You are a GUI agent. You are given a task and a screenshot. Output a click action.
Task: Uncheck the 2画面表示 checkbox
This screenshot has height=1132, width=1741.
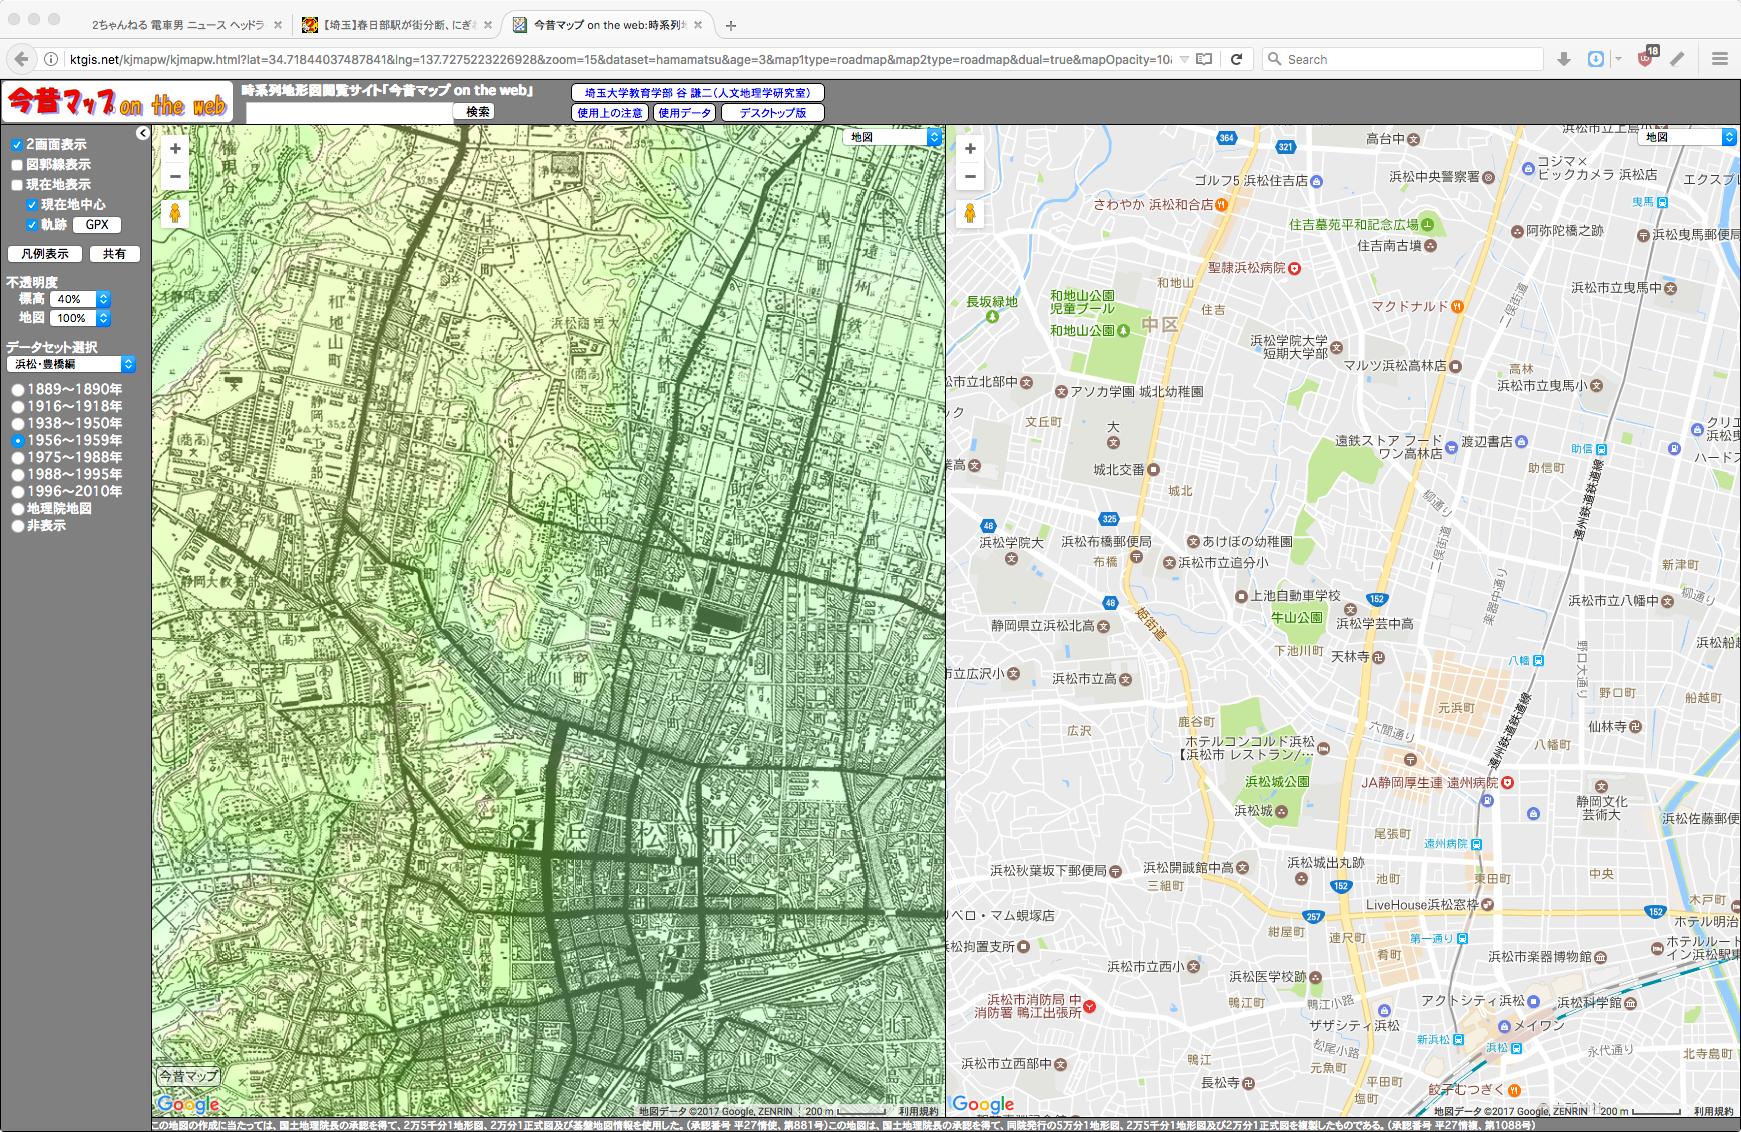(x=17, y=145)
